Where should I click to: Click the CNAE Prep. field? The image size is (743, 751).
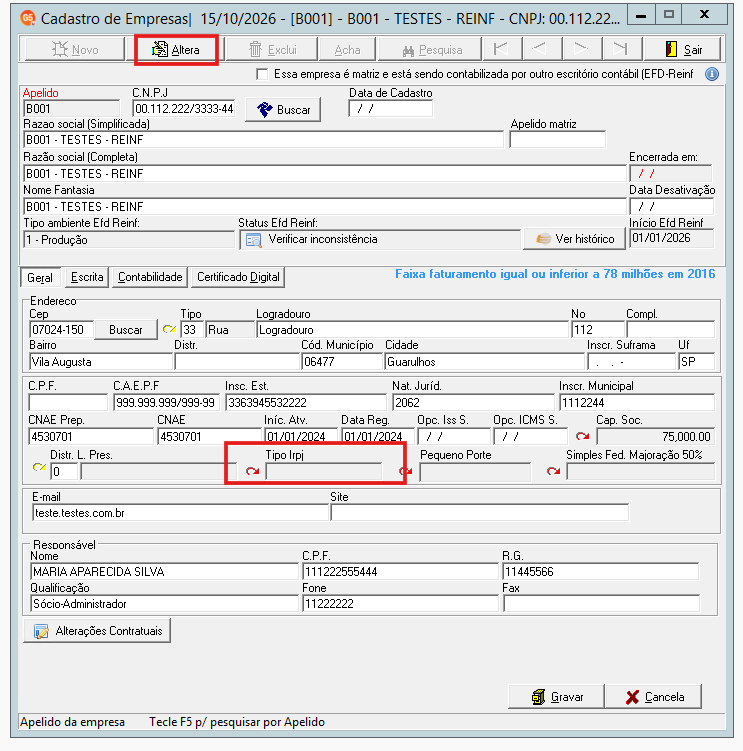click(x=91, y=436)
